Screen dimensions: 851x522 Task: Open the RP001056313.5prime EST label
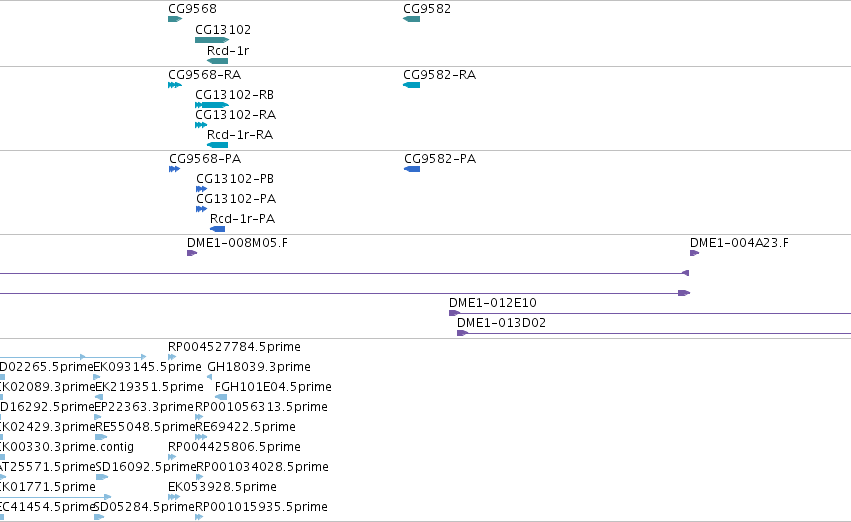click(262, 407)
